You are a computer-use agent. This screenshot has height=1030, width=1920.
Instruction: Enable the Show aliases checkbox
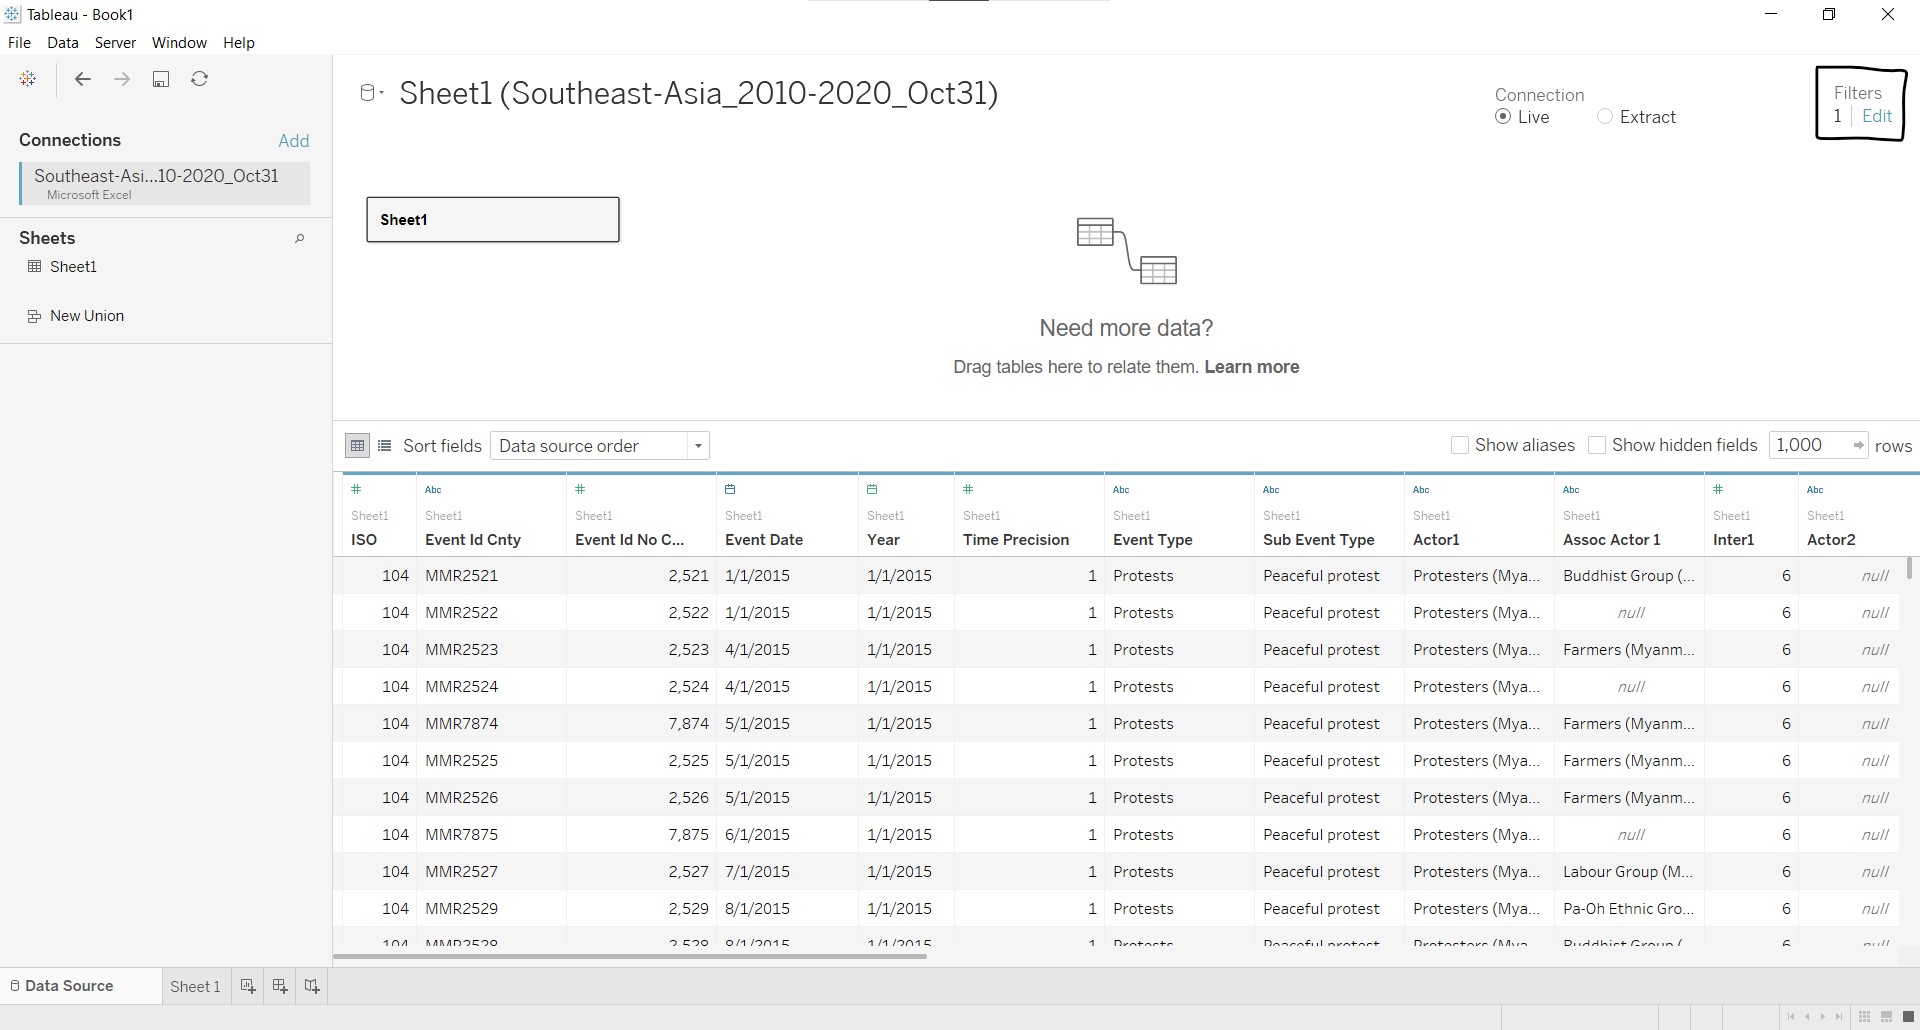click(x=1460, y=445)
